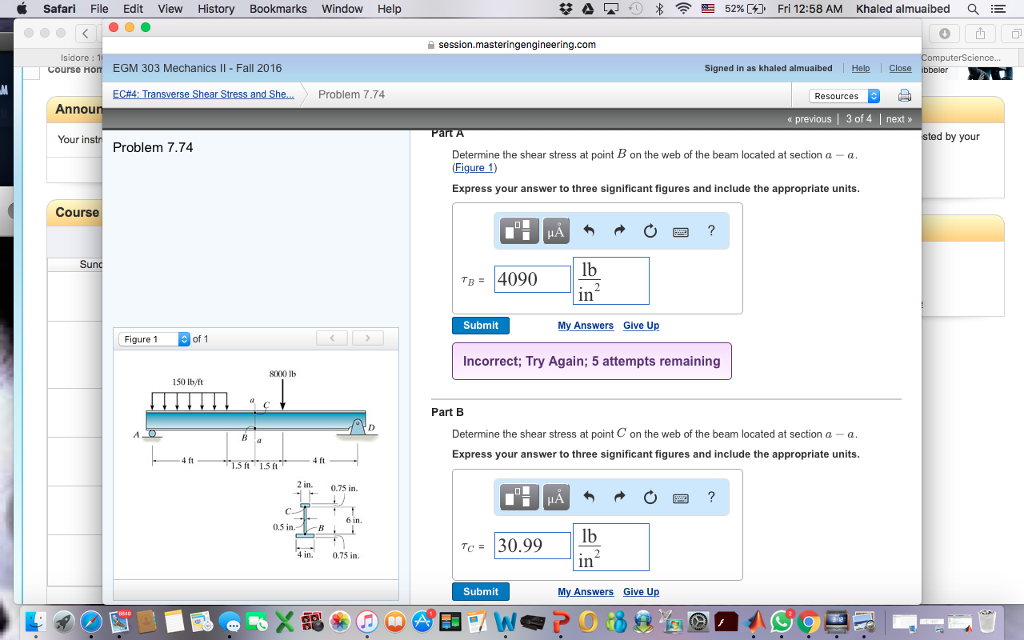Click the Part A value field with 4090
Screen dimensions: 1024x640
[x=532, y=280]
